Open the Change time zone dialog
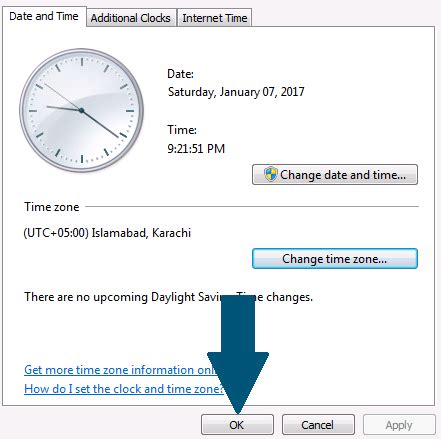The width and height of the screenshot is (441, 439). click(335, 258)
